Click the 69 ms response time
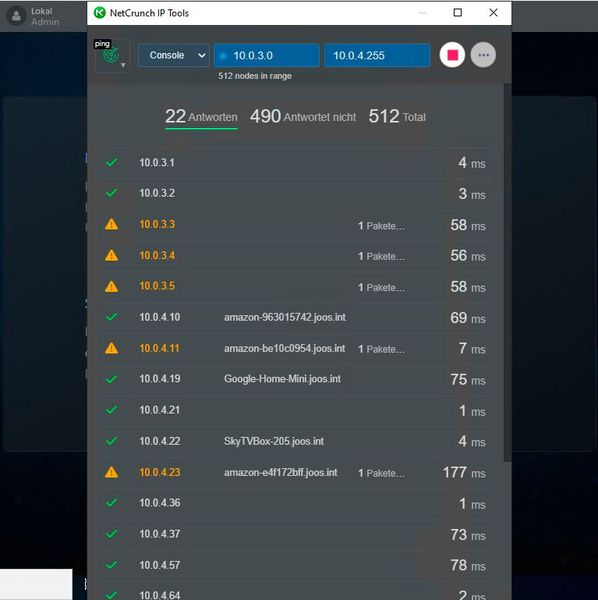 click(x=468, y=318)
